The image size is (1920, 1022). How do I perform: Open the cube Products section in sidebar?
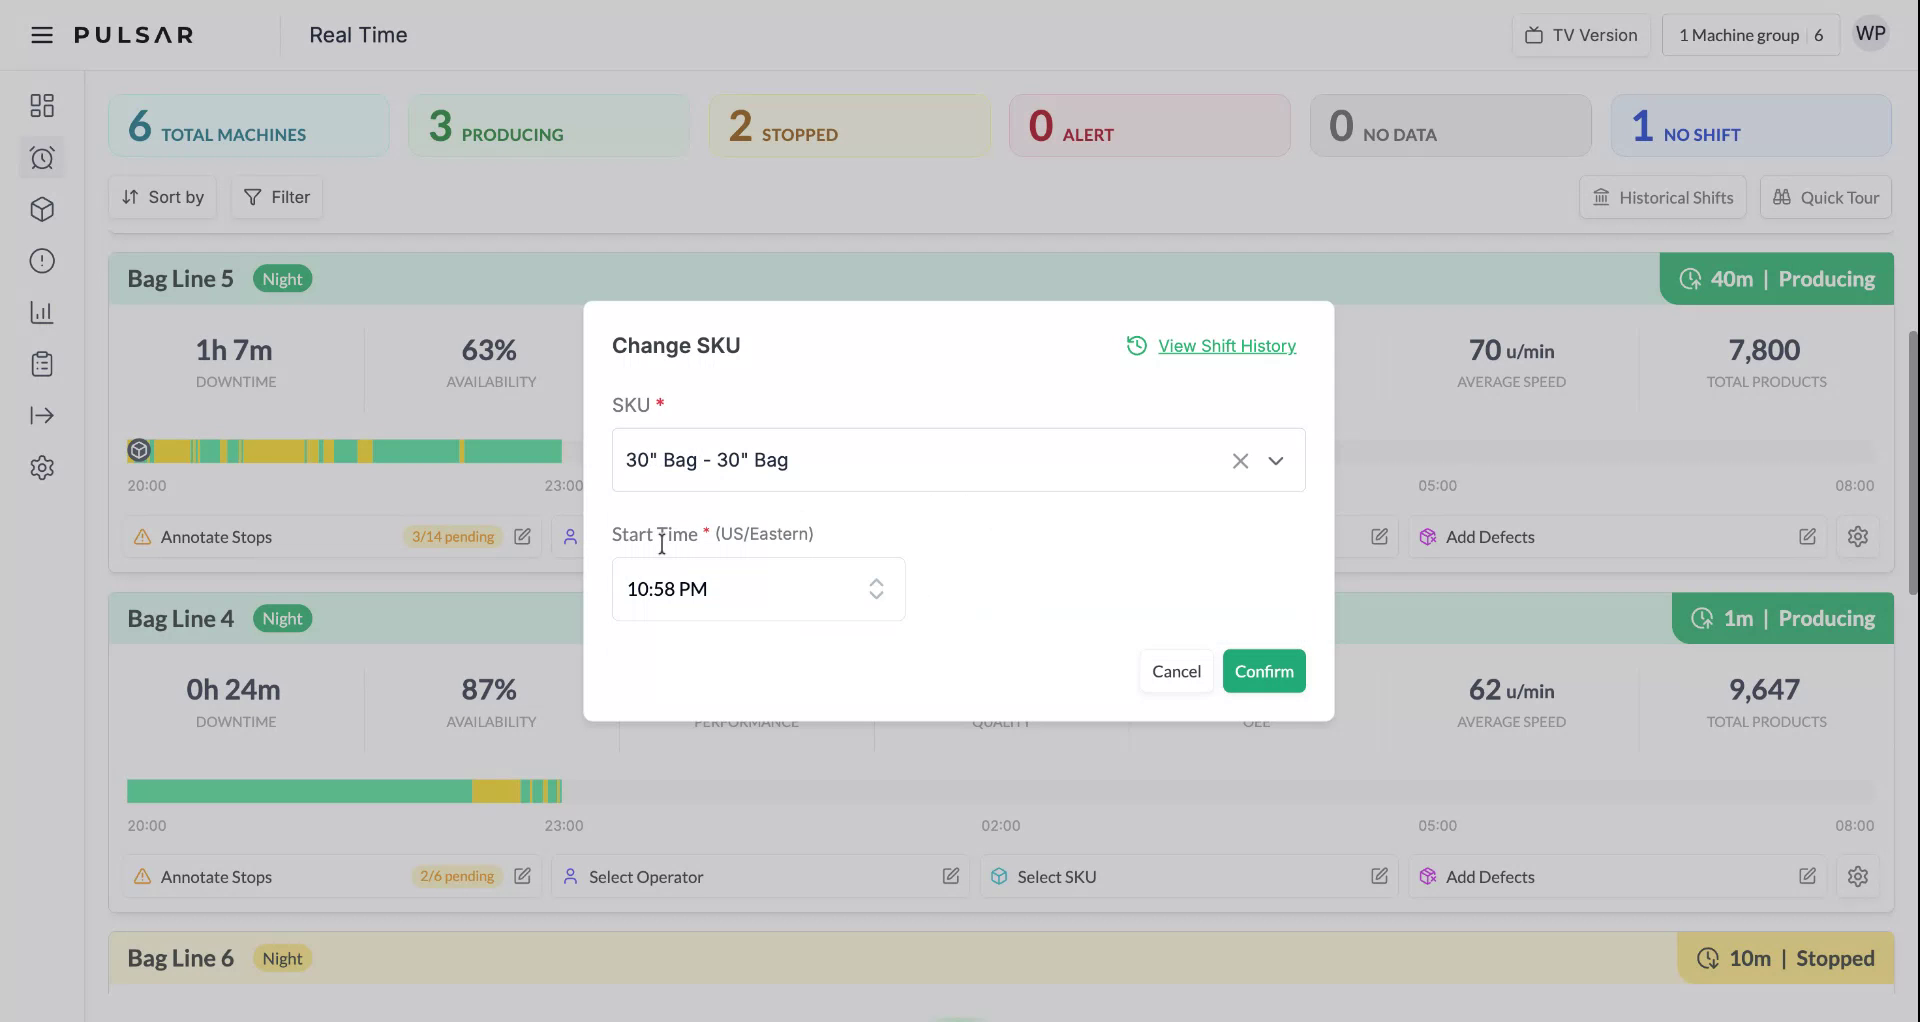point(42,209)
